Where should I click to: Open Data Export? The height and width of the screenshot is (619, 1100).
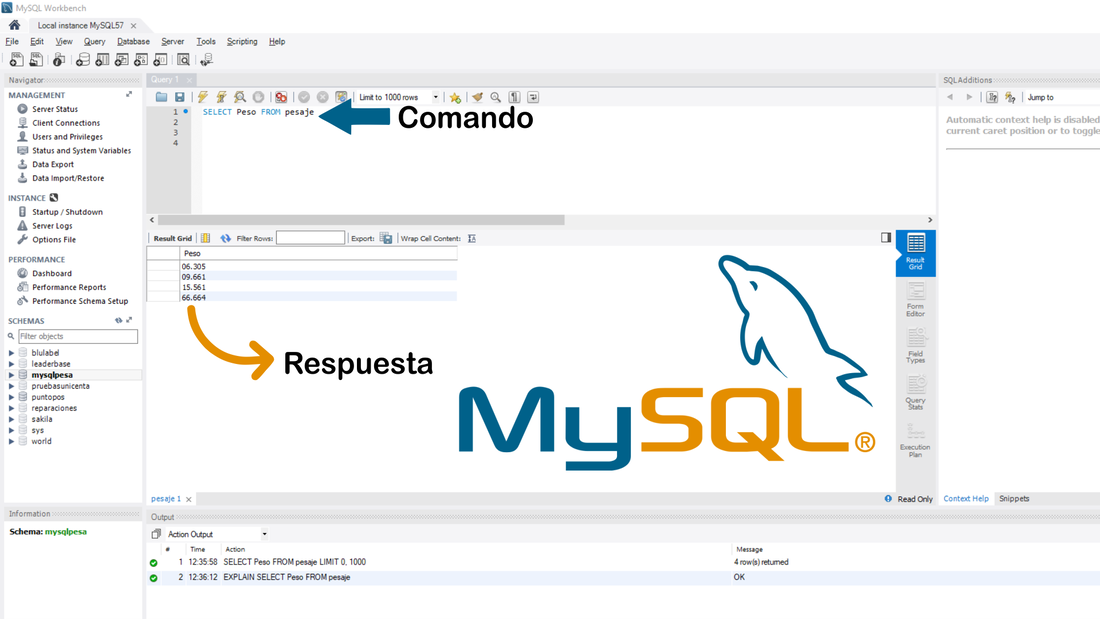pyautogui.click(x=53, y=164)
